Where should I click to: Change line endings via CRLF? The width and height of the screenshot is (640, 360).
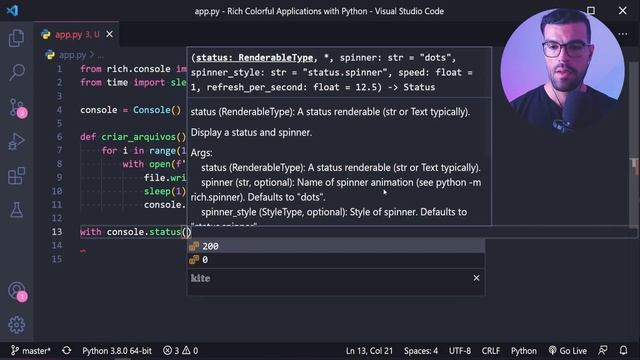coord(490,351)
